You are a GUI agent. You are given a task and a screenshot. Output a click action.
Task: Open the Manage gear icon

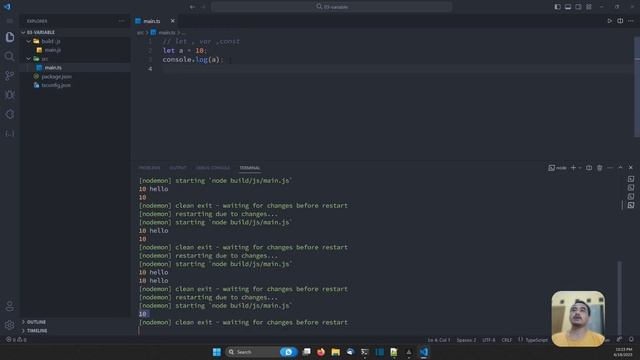click(10, 325)
